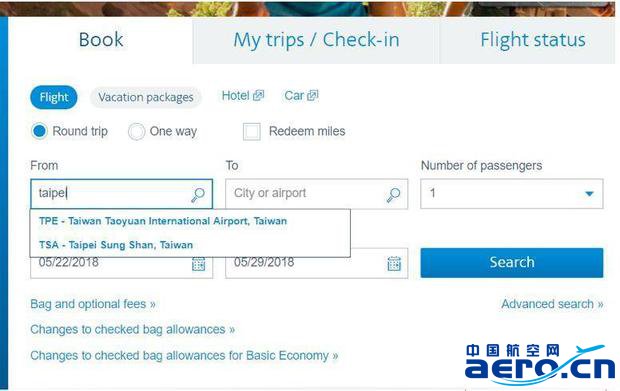This screenshot has width=620, height=391.
Task: Choose TSA Taipei Sung Shan suggestion
Action: click(x=116, y=245)
